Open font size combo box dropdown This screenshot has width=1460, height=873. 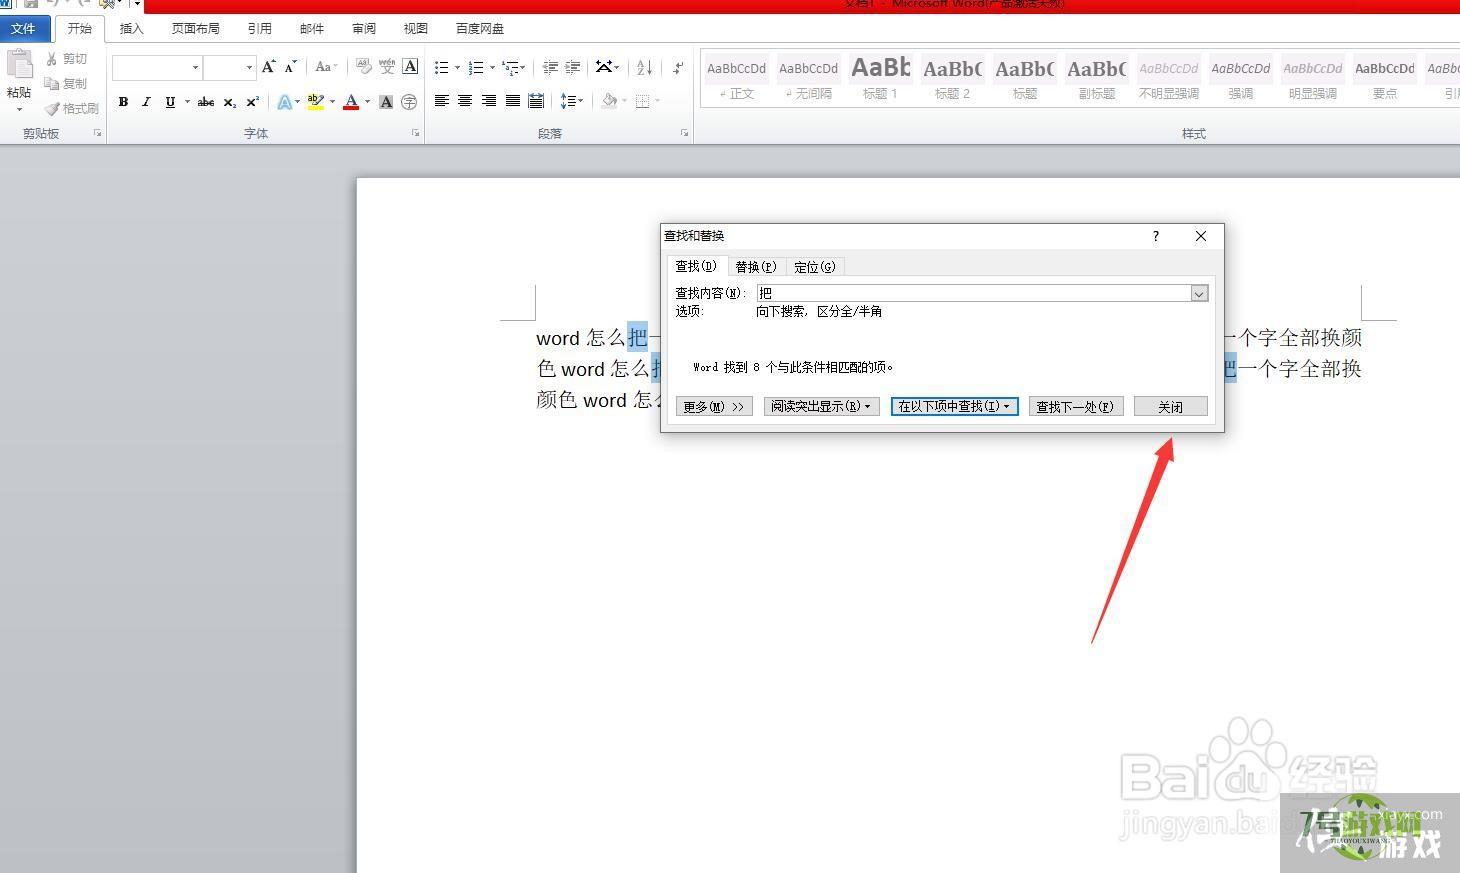pyautogui.click(x=249, y=68)
